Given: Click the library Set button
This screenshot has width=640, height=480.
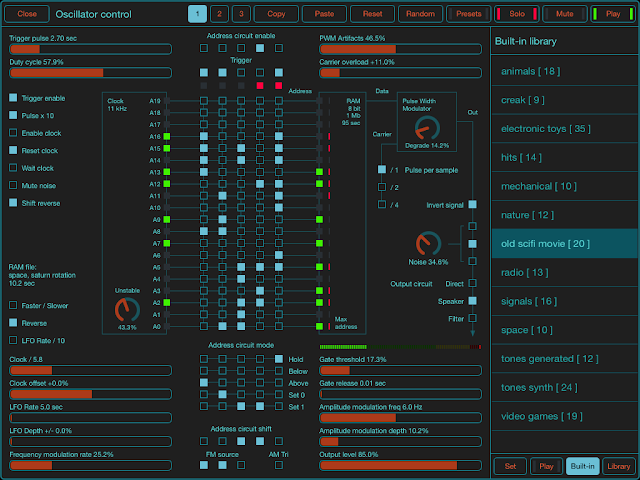Looking at the screenshot, I should (510, 466).
